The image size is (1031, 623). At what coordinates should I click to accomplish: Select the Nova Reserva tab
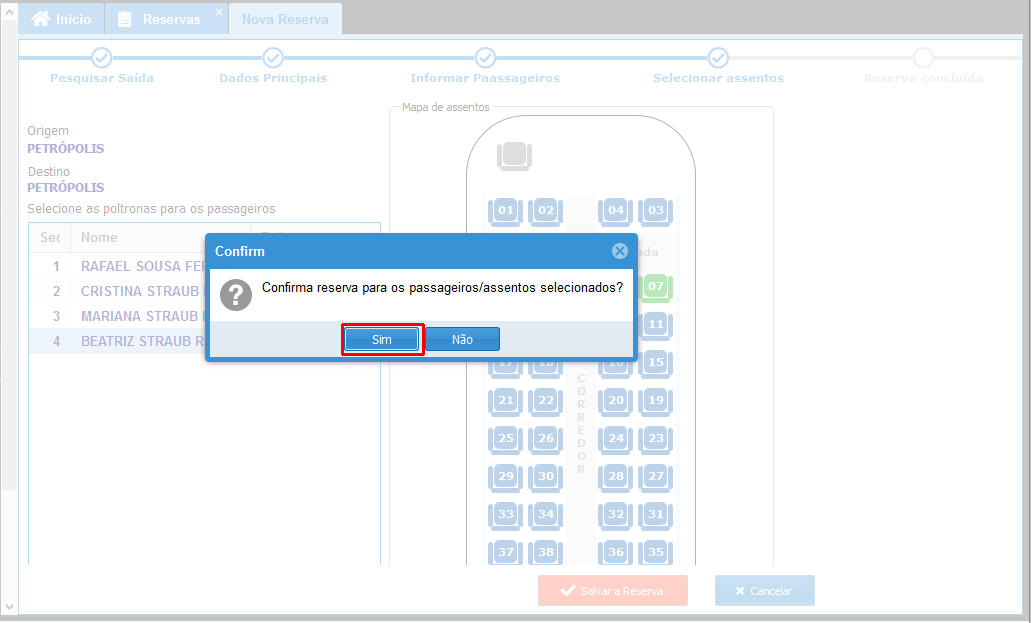(285, 19)
